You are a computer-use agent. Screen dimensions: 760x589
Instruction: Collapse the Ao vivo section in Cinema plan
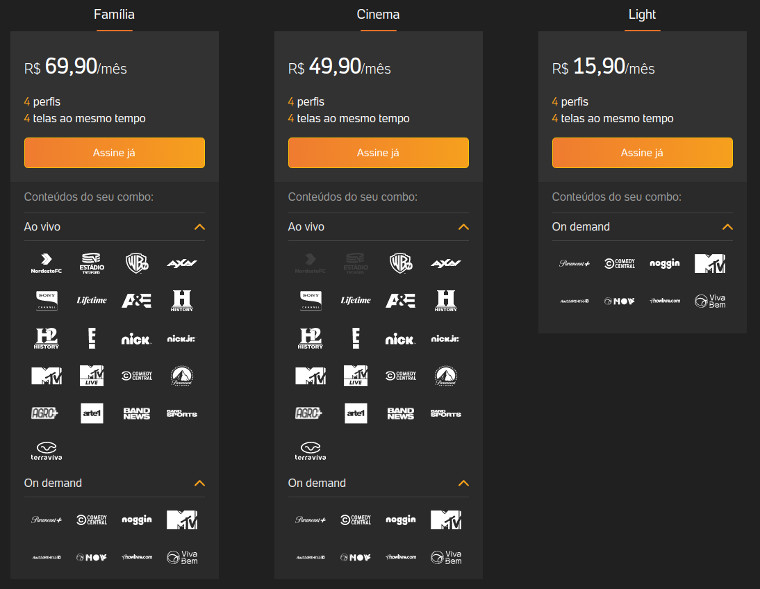463,227
